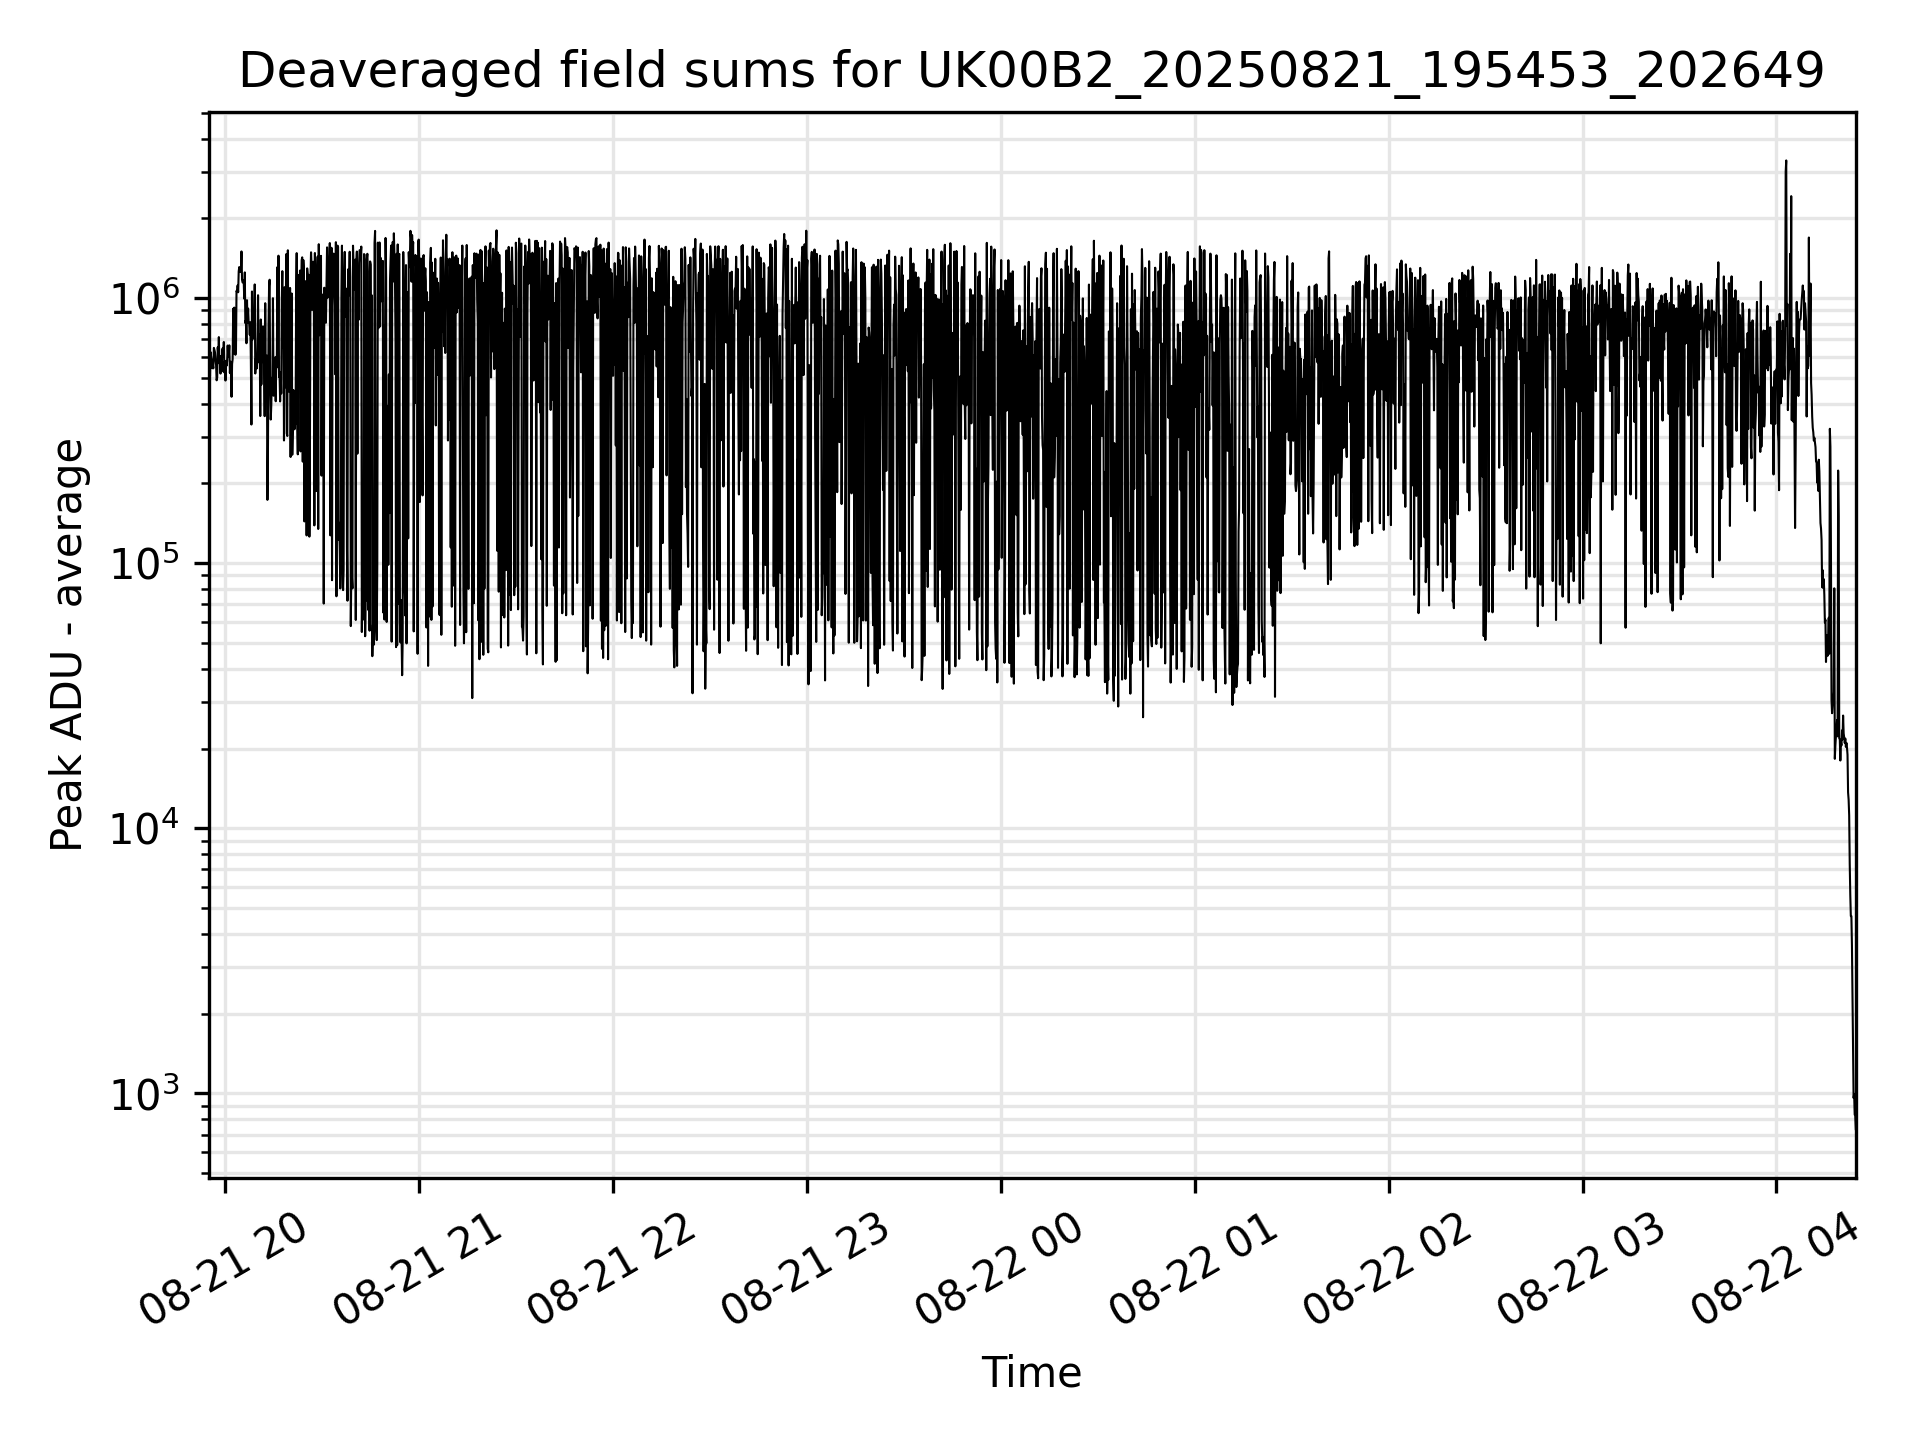This screenshot has height=1440, width=1920.
Task: Click the y tick label 10^5
Action: pyautogui.click(x=146, y=562)
